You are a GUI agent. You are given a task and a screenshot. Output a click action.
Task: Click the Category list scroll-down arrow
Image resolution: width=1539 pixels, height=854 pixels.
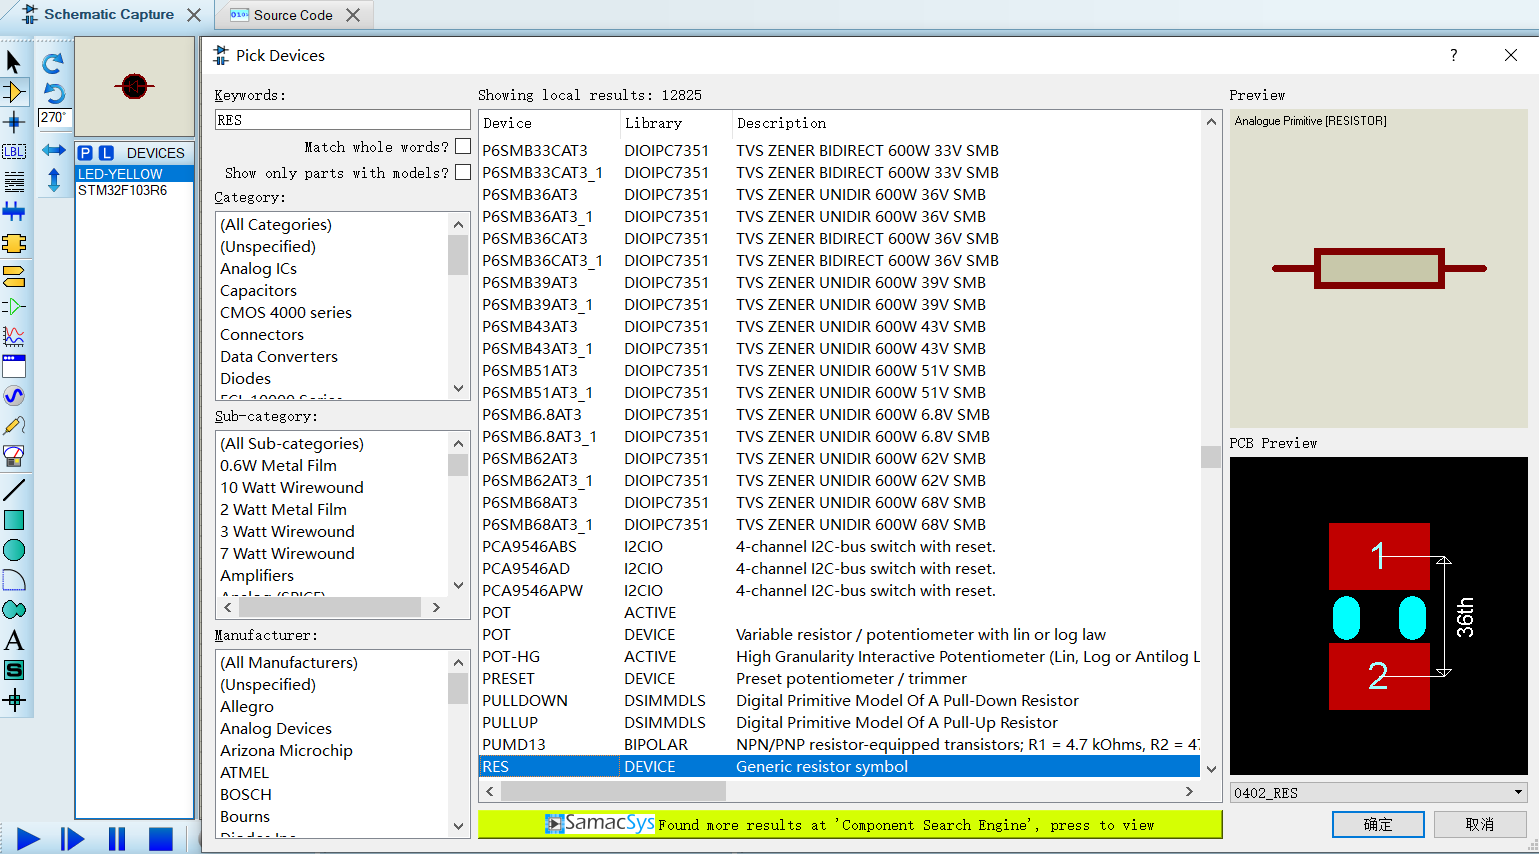(459, 388)
